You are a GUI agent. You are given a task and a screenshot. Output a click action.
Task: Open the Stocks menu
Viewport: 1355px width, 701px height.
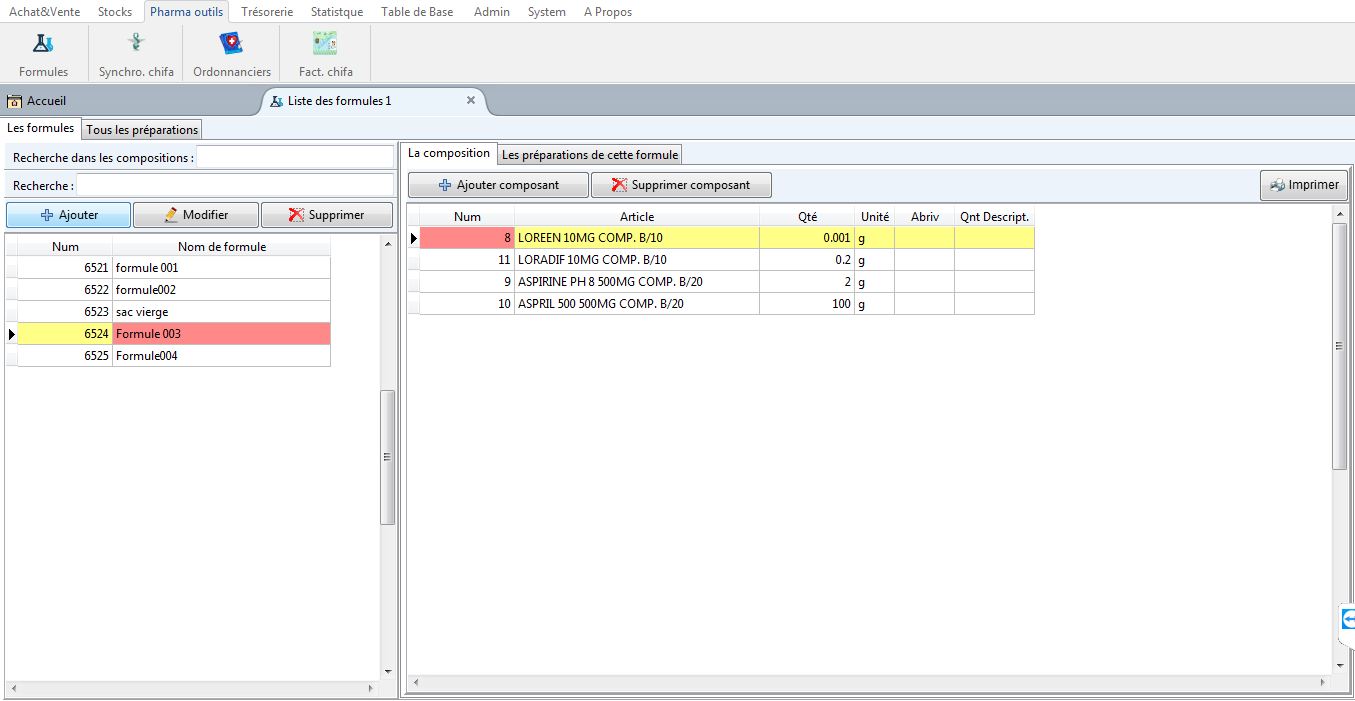(x=115, y=12)
